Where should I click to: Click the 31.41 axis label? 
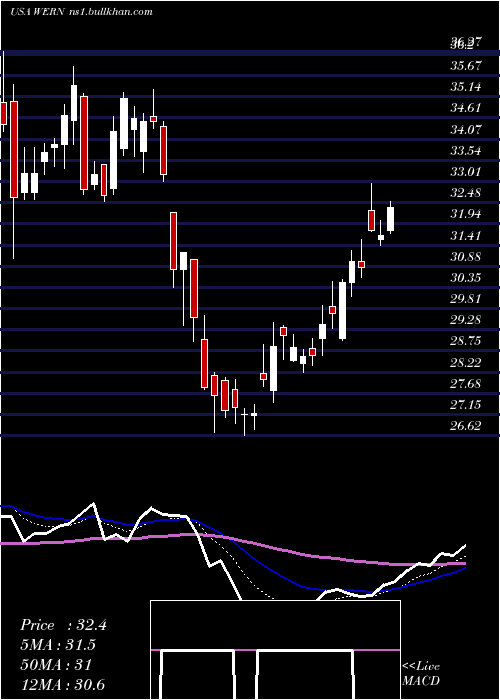[466, 236]
